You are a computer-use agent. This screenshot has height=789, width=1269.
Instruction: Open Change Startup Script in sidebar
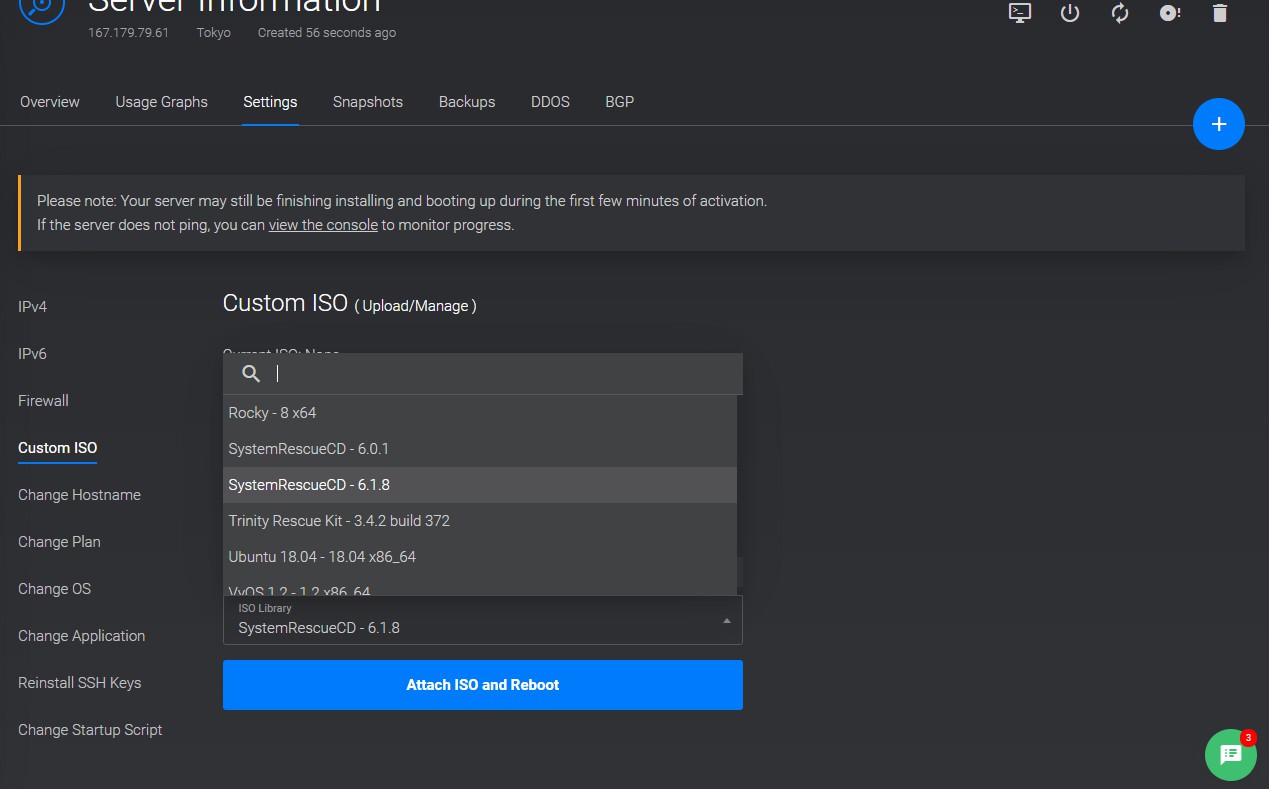click(x=90, y=730)
